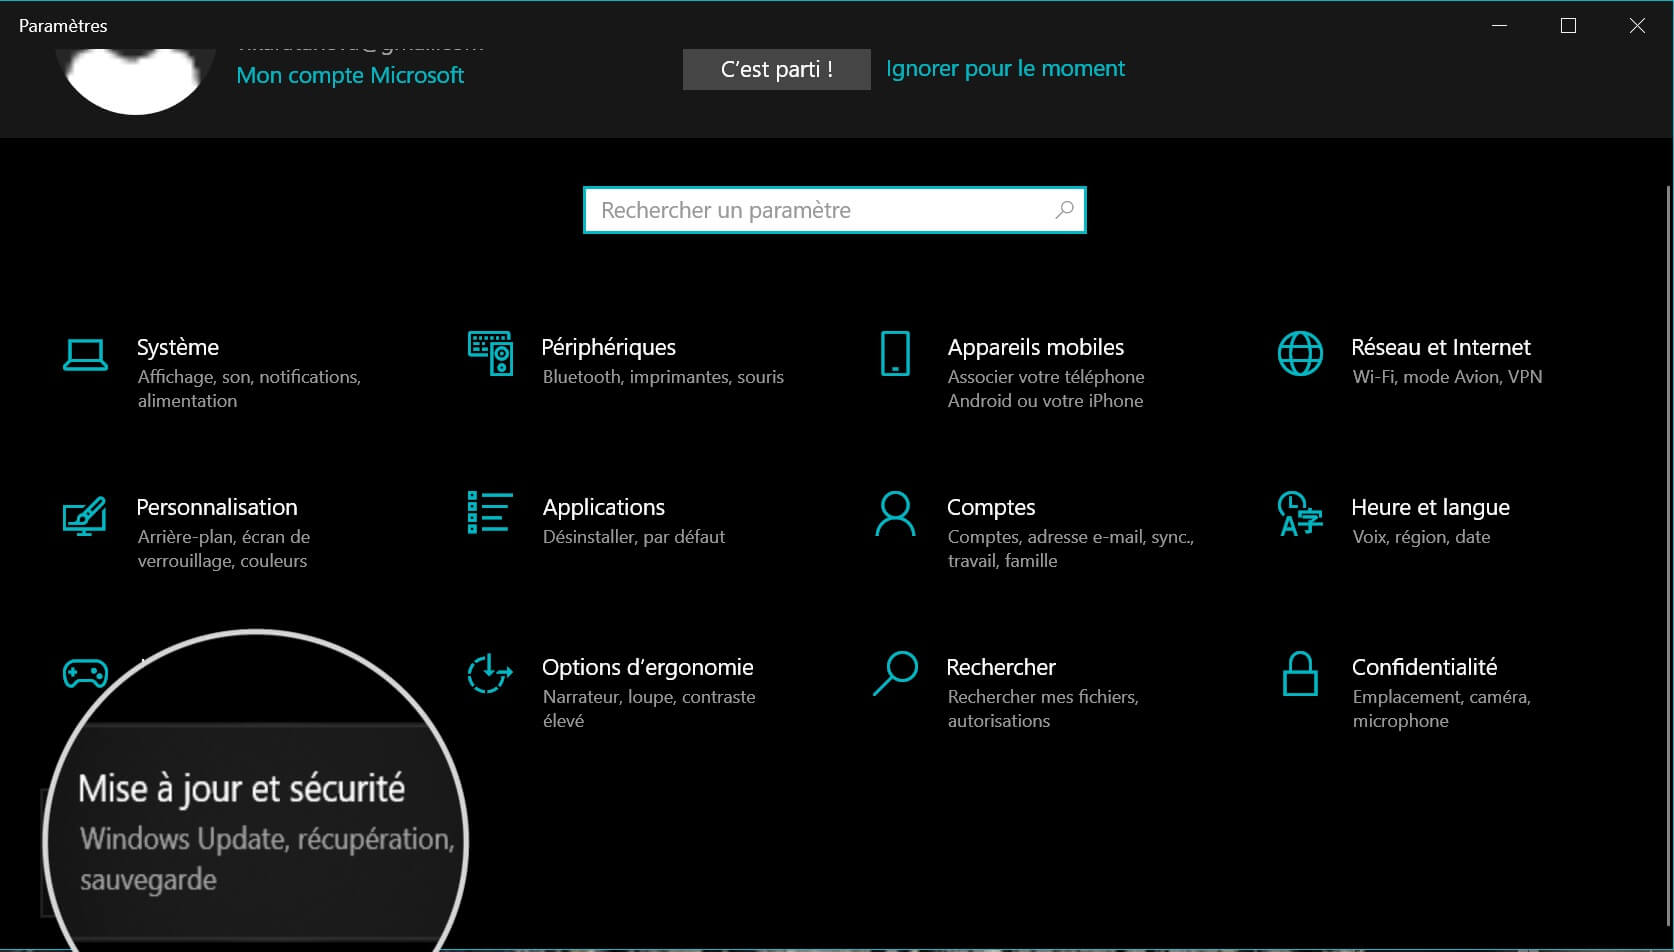Click 'Voix, région, date' description

point(1421,537)
